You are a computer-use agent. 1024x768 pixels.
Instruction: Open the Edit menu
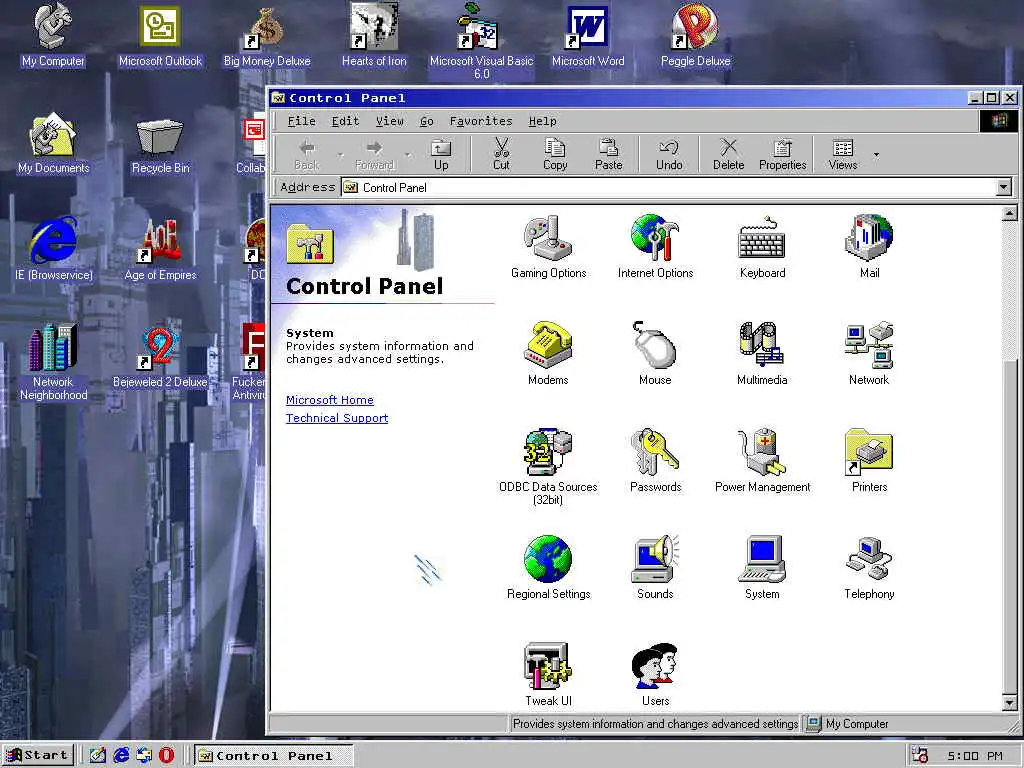pyautogui.click(x=345, y=121)
